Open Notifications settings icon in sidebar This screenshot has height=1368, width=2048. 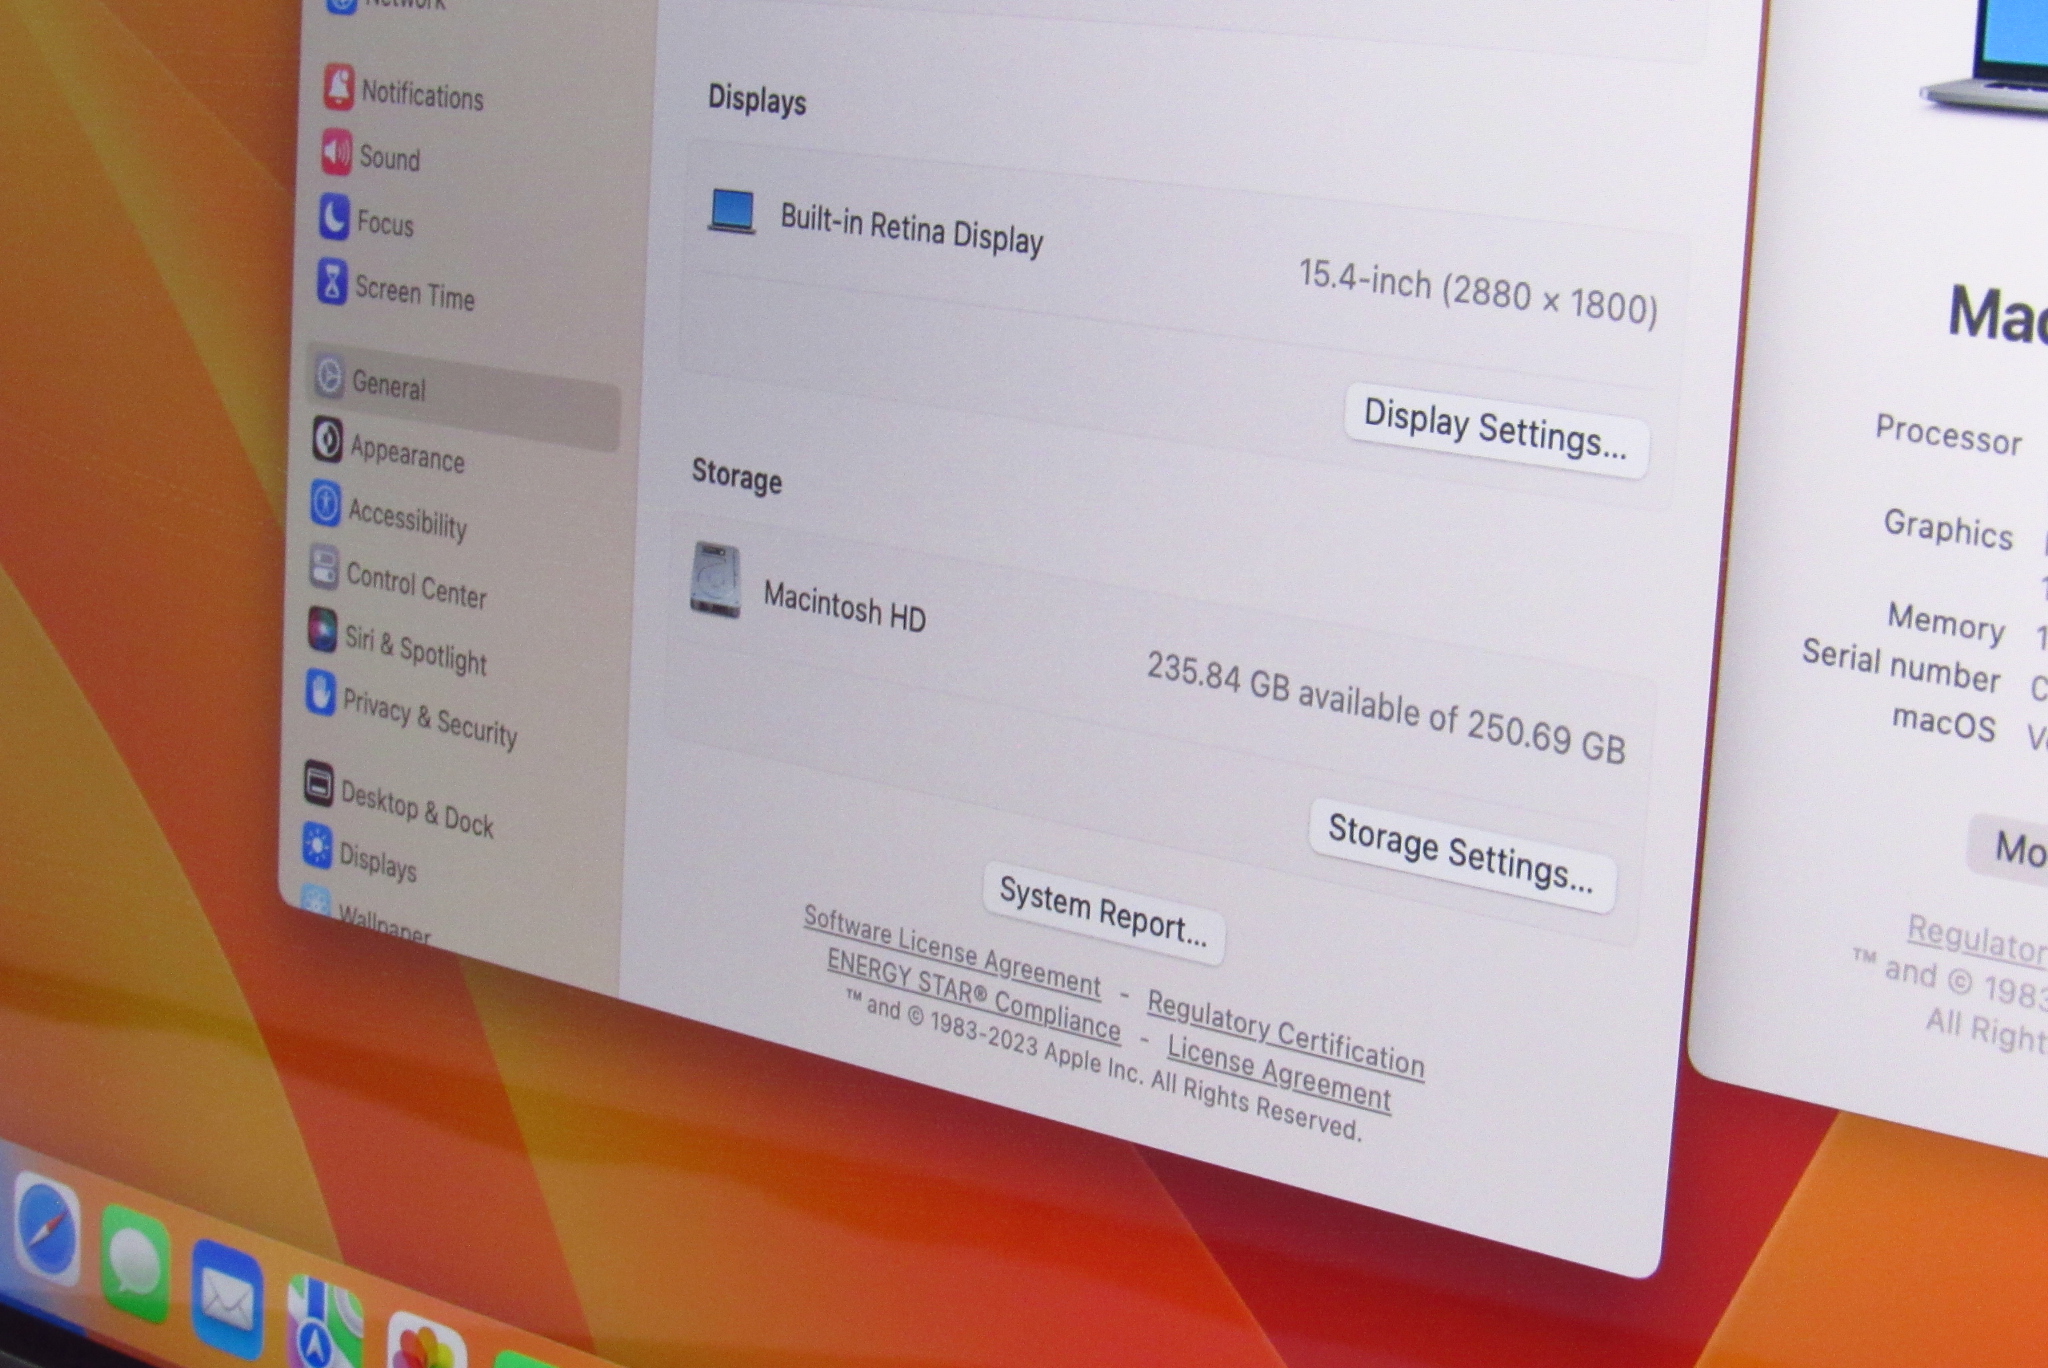[x=338, y=87]
